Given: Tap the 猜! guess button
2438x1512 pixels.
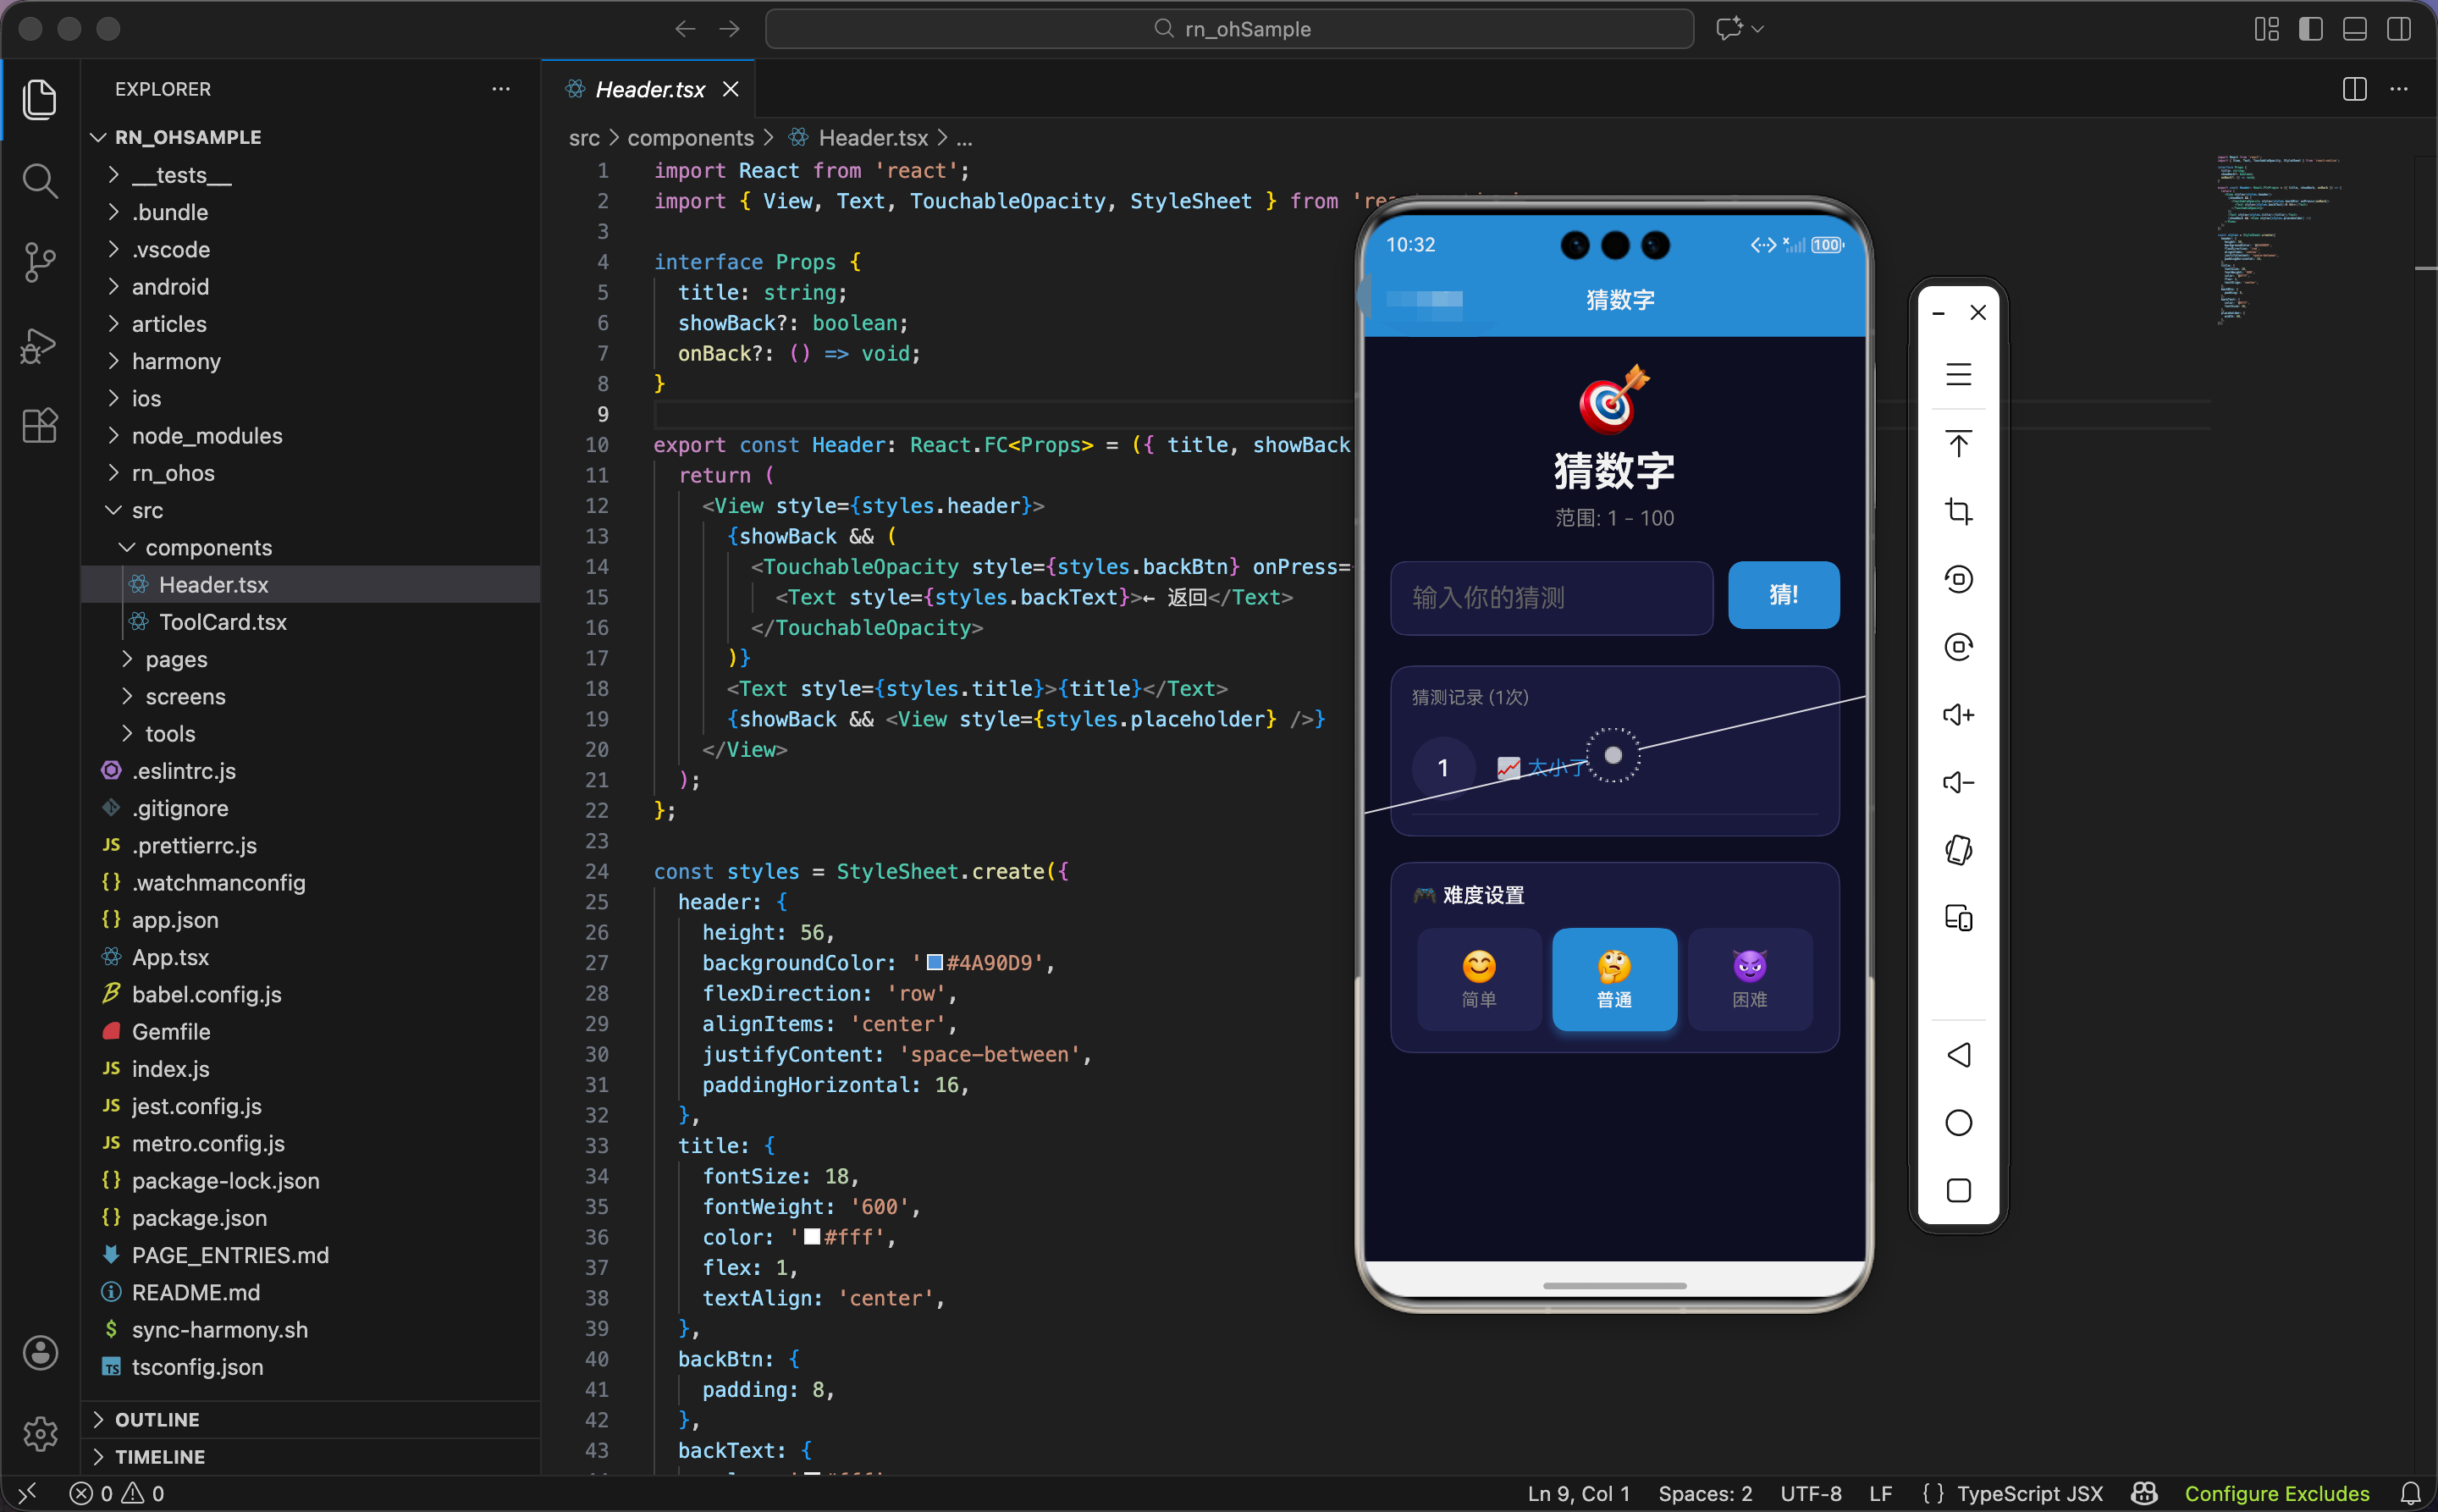Looking at the screenshot, I should [1783, 595].
